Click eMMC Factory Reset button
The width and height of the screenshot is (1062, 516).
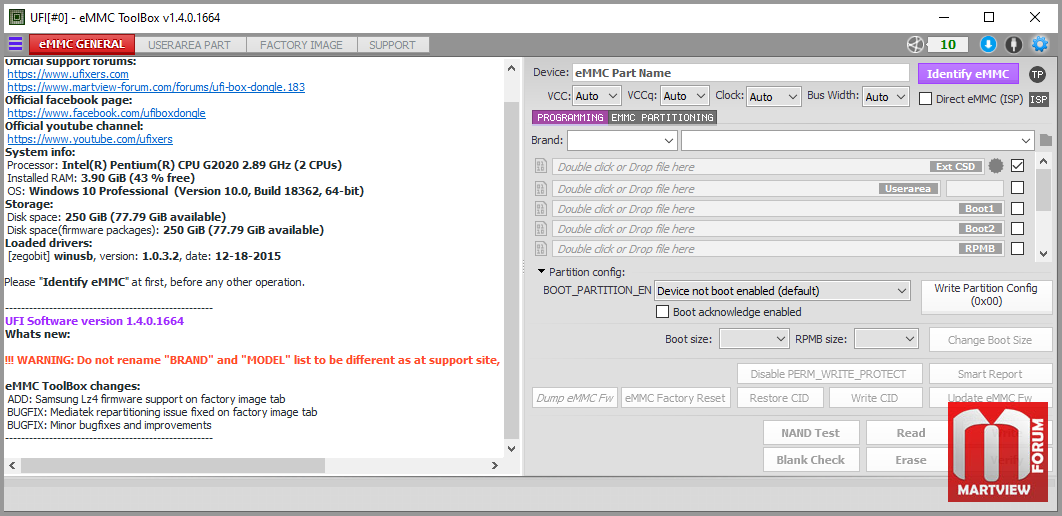click(x=676, y=398)
